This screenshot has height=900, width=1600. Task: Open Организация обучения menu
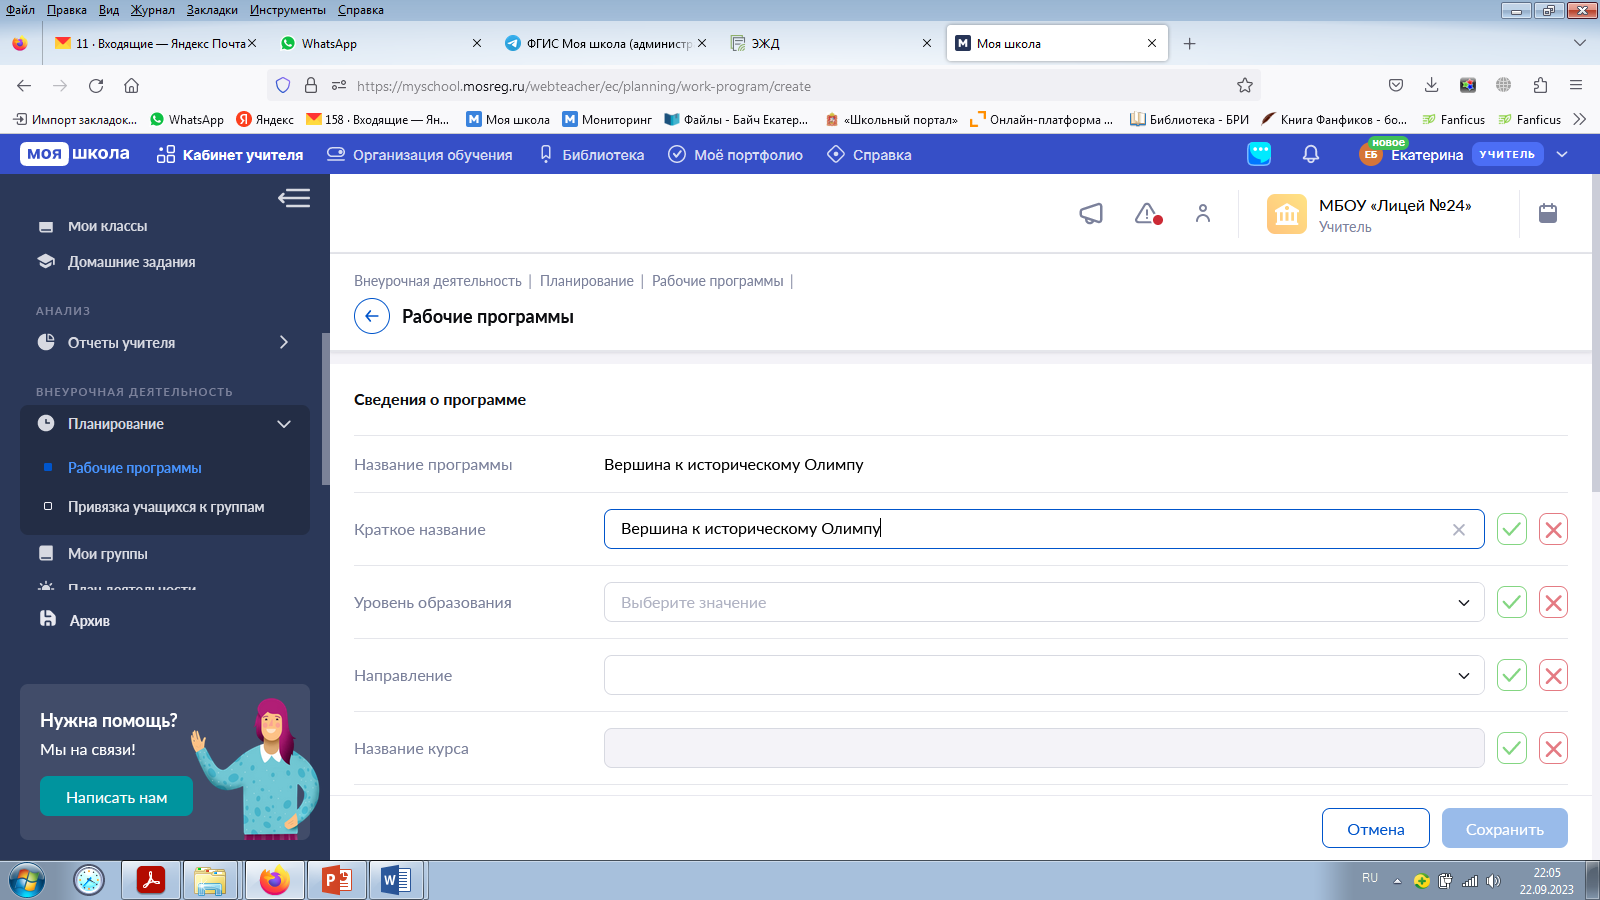(420, 155)
